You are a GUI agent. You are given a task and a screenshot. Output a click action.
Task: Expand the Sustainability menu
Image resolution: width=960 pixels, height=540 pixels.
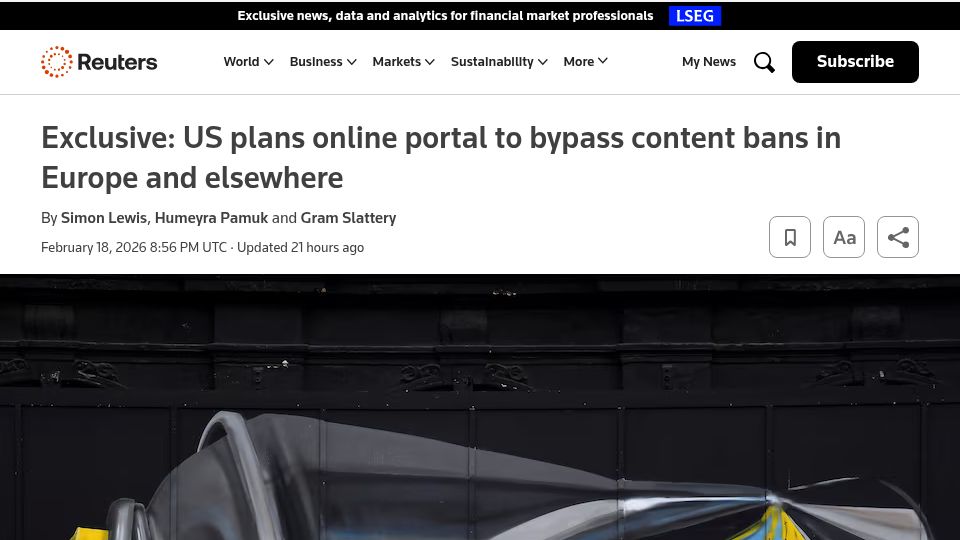pos(499,62)
